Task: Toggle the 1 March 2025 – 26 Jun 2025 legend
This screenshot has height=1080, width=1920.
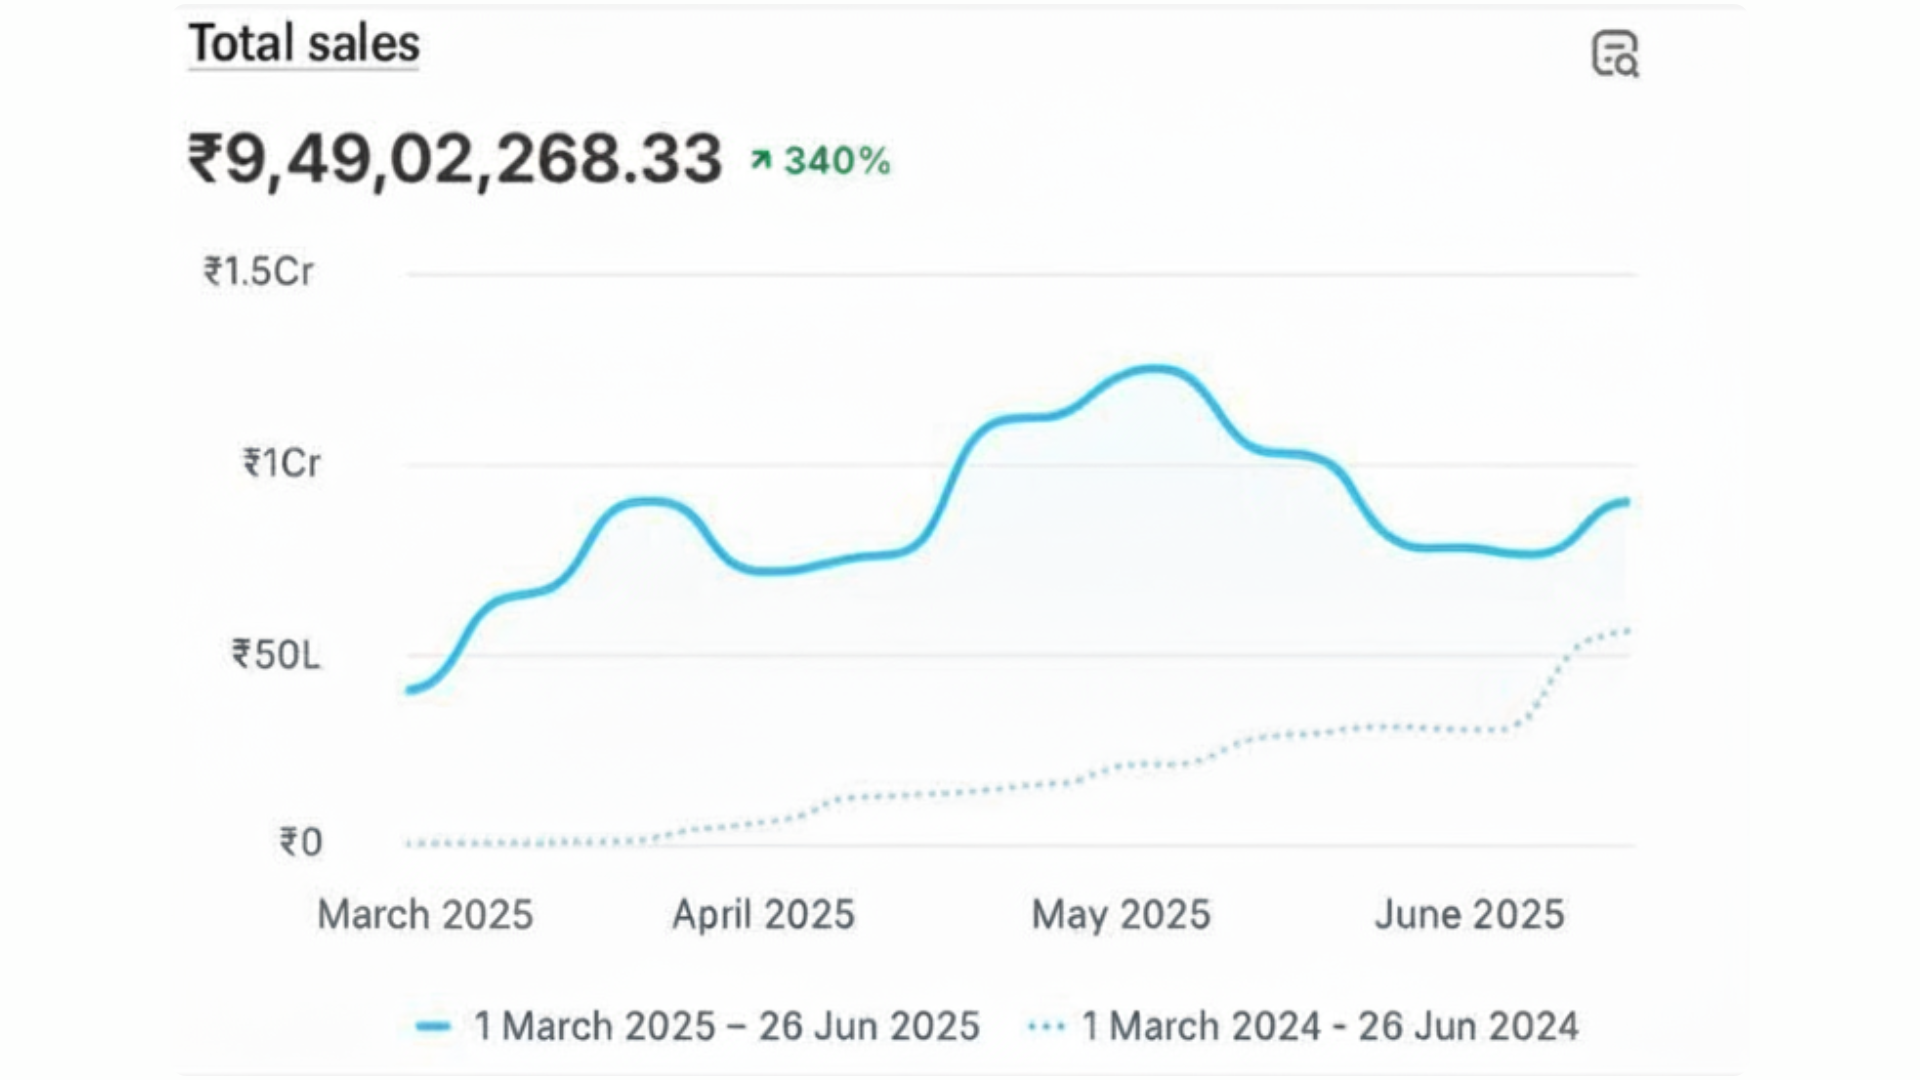Action: 726,1026
